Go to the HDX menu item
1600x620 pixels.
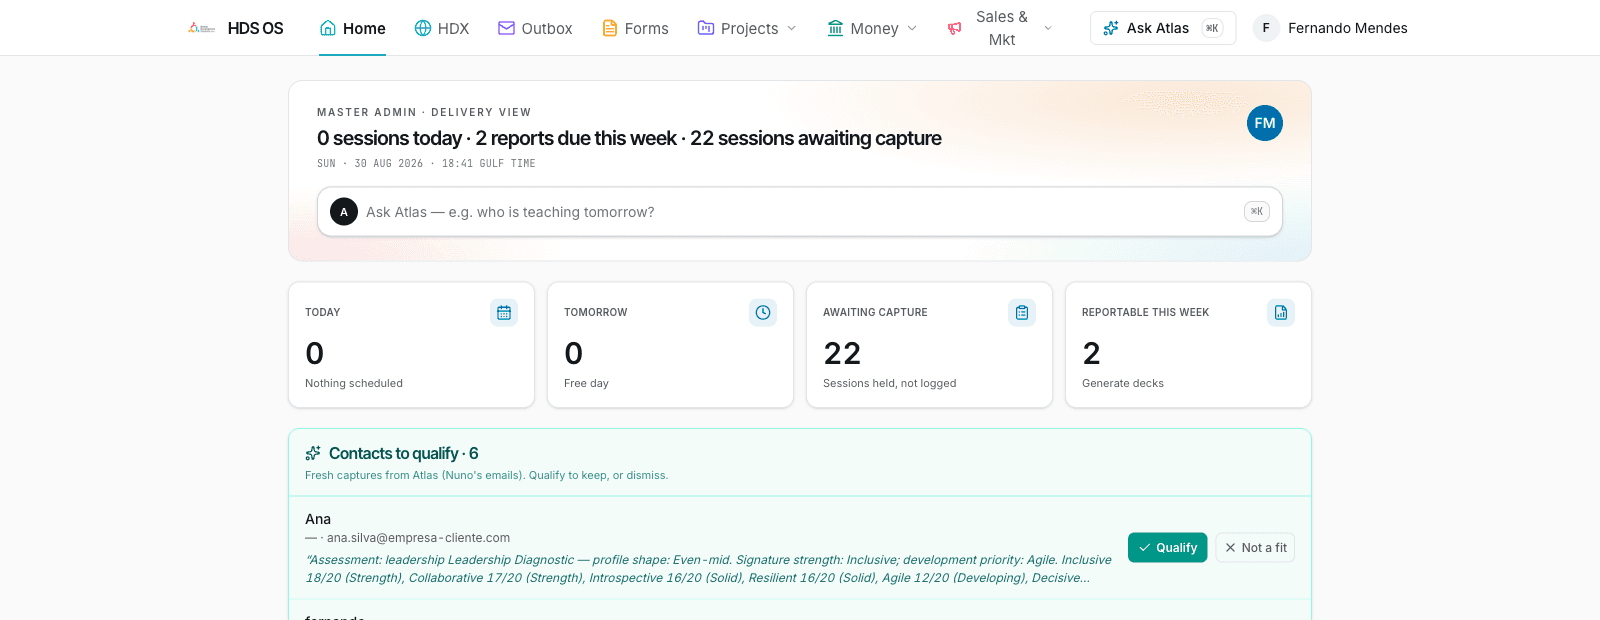[442, 28]
